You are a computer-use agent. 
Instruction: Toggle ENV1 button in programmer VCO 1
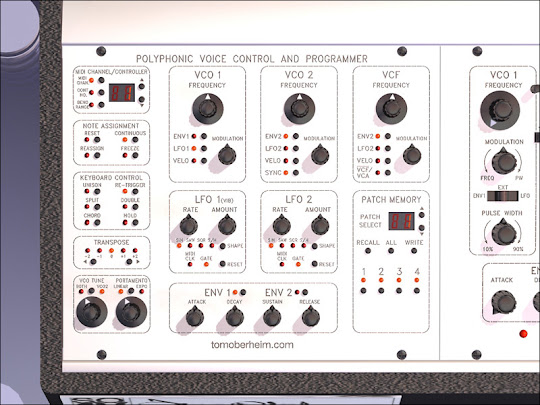pyautogui.click(x=204, y=136)
